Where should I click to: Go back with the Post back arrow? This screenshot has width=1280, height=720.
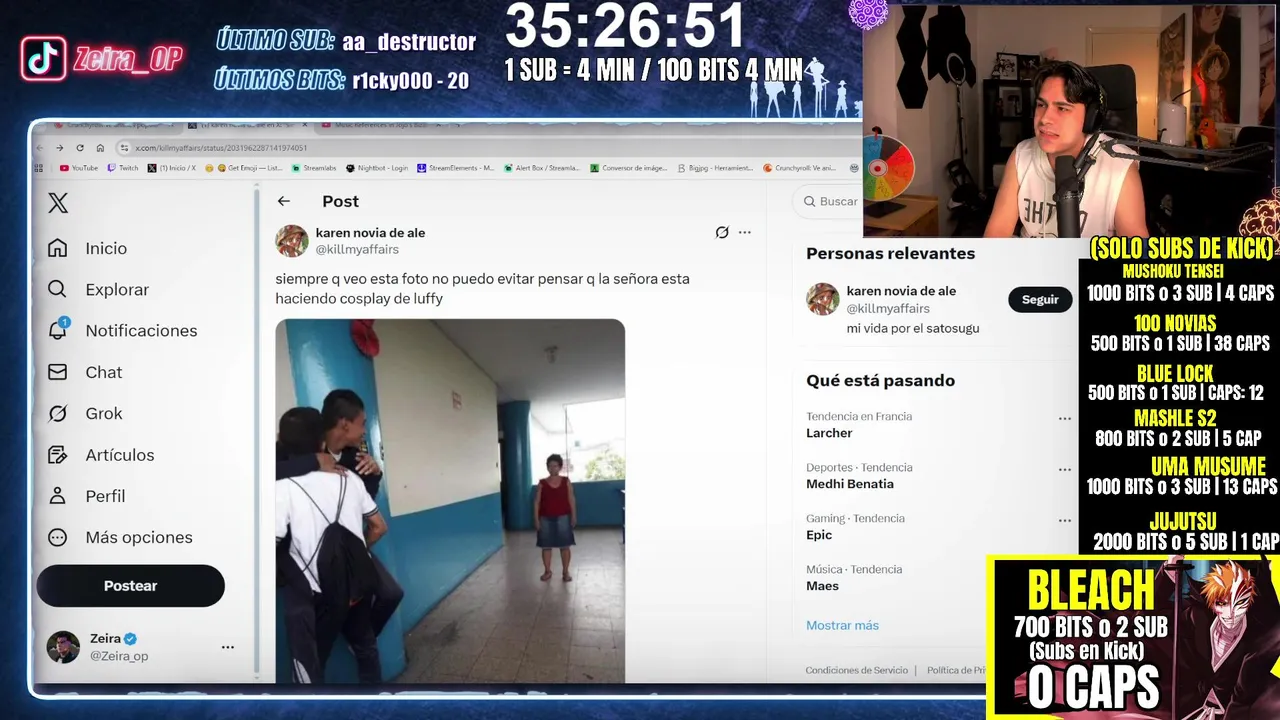pyautogui.click(x=284, y=201)
